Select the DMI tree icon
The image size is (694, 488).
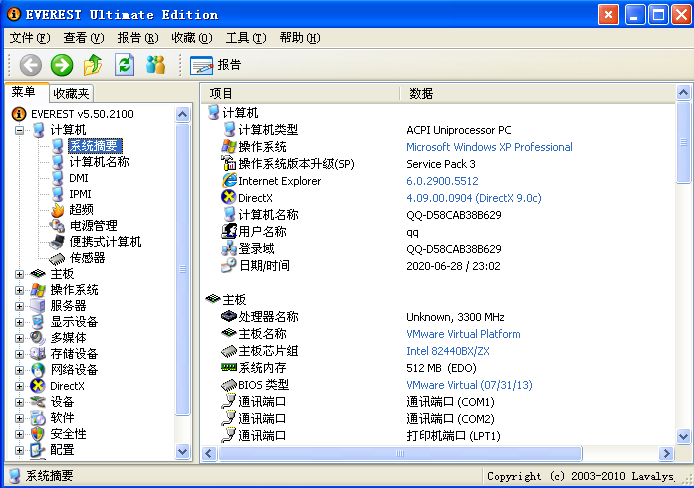[58, 178]
